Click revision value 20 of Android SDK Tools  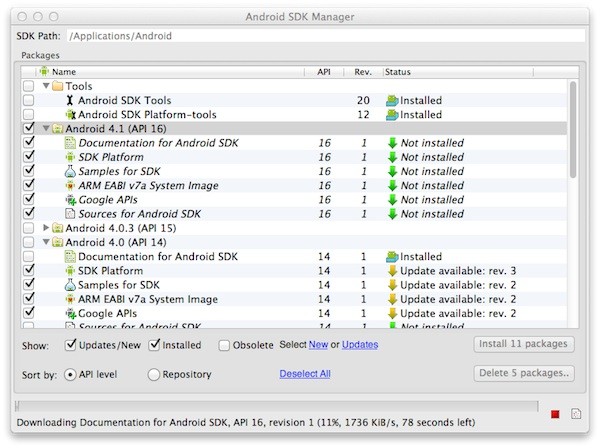click(x=363, y=100)
